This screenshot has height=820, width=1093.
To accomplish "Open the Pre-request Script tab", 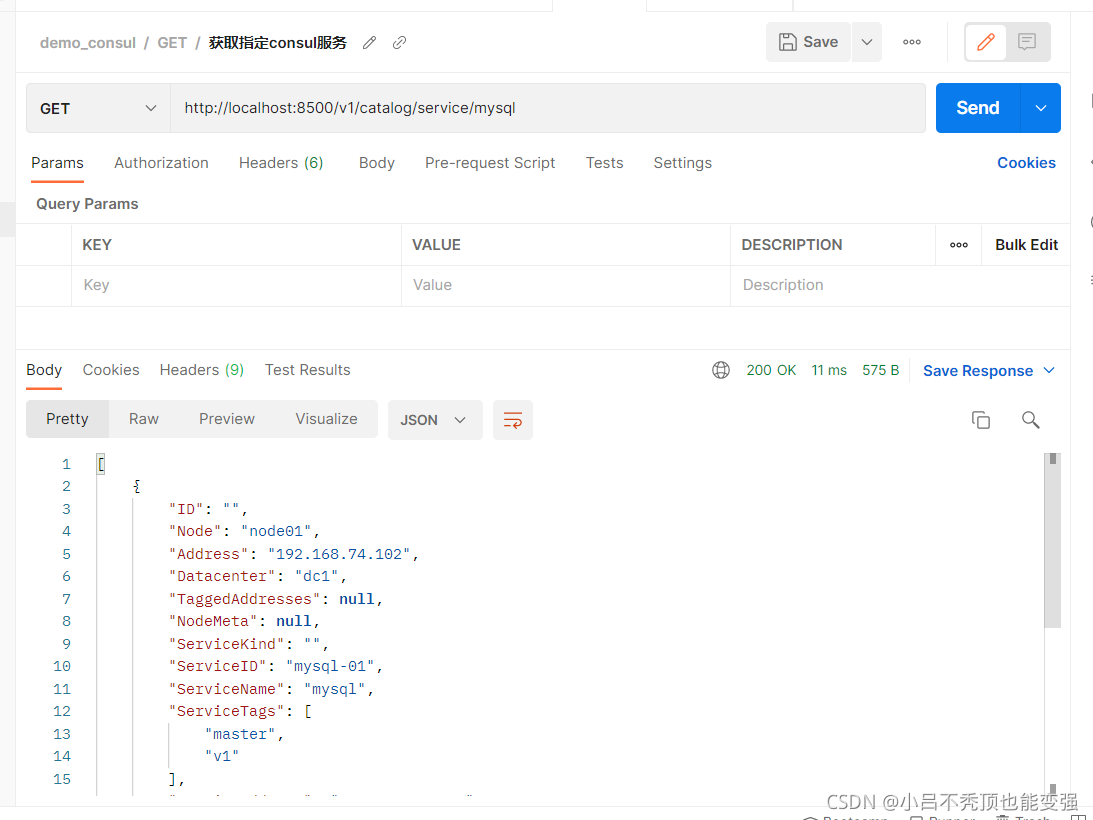I will (x=490, y=163).
